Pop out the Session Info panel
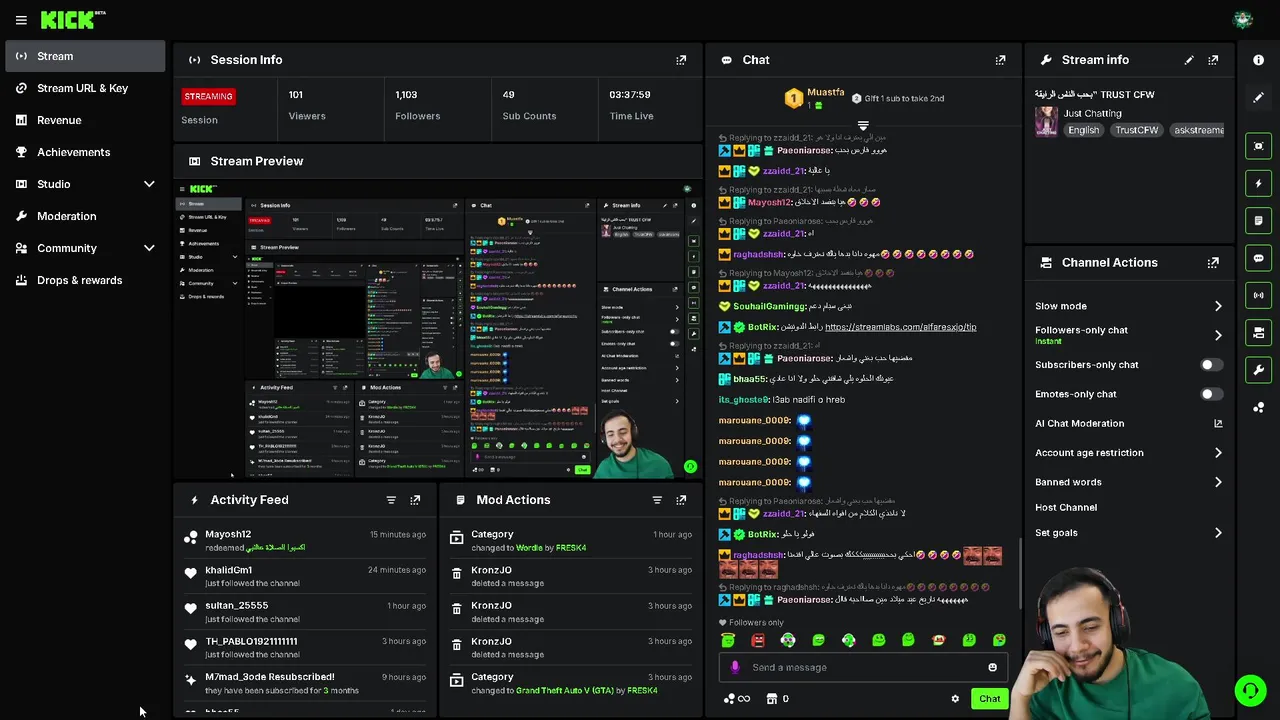1280x720 pixels. 681,60
